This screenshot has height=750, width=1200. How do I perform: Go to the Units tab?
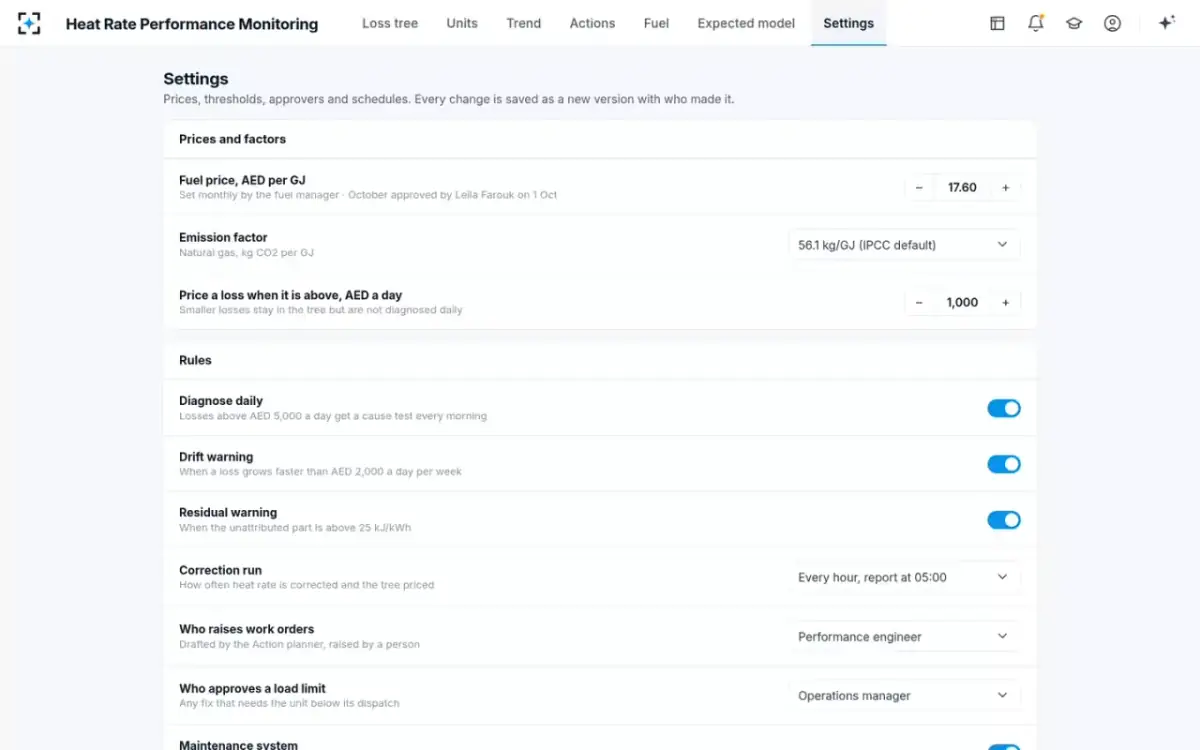click(462, 23)
